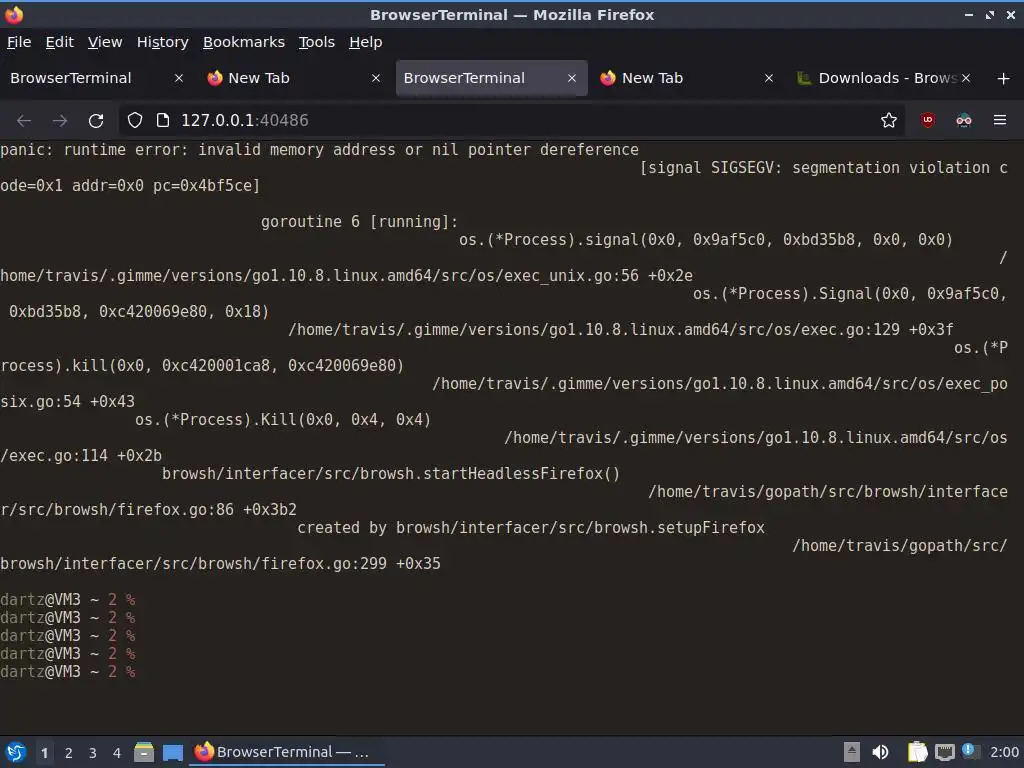The image size is (1024, 768).
Task: Open the site information page icon
Action: (163, 120)
